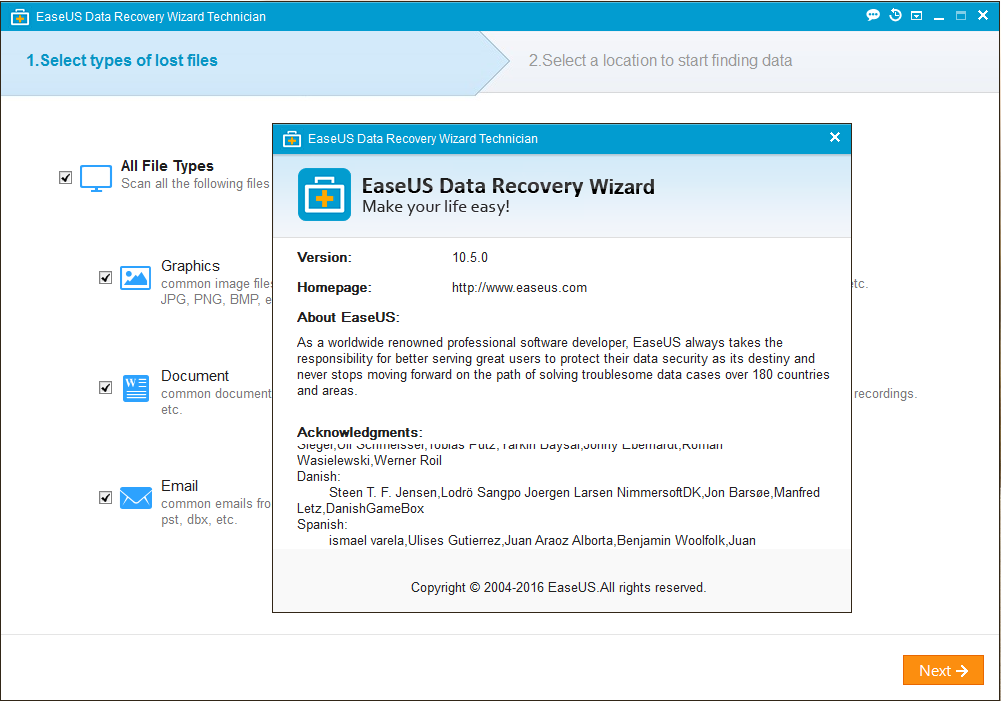The width and height of the screenshot is (1001, 701).
Task: Click the 'Email' label text
Action: tap(179, 486)
